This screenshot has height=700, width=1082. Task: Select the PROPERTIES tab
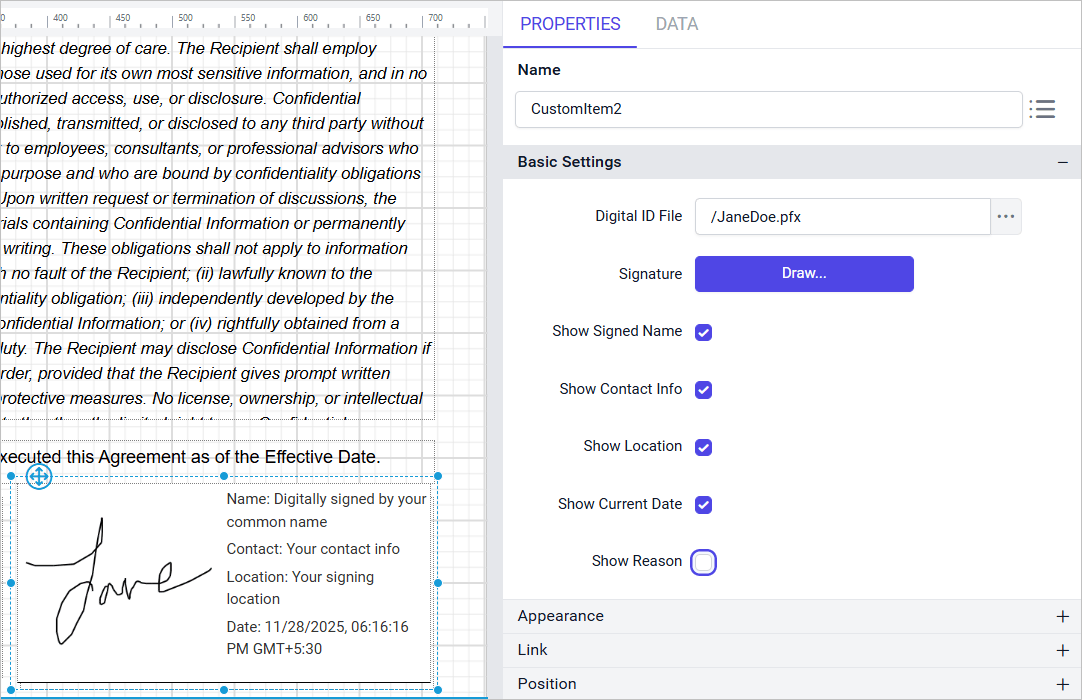pyautogui.click(x=570, y=24)
